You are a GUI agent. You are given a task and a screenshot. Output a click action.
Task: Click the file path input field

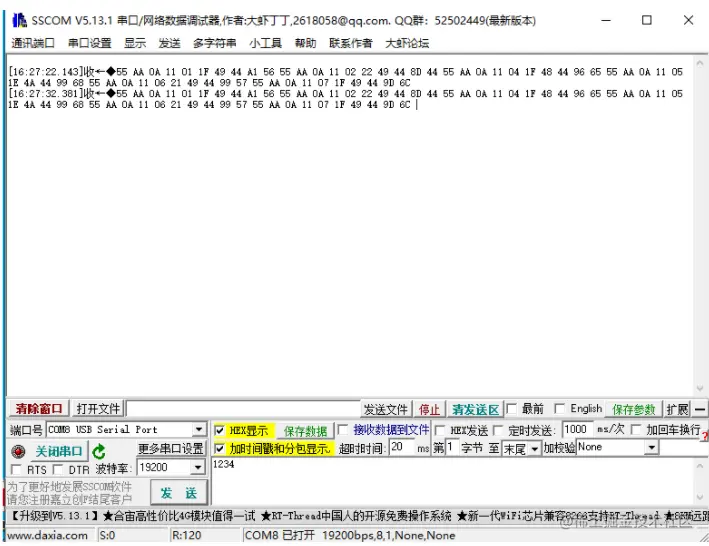(x=243, y=410)
